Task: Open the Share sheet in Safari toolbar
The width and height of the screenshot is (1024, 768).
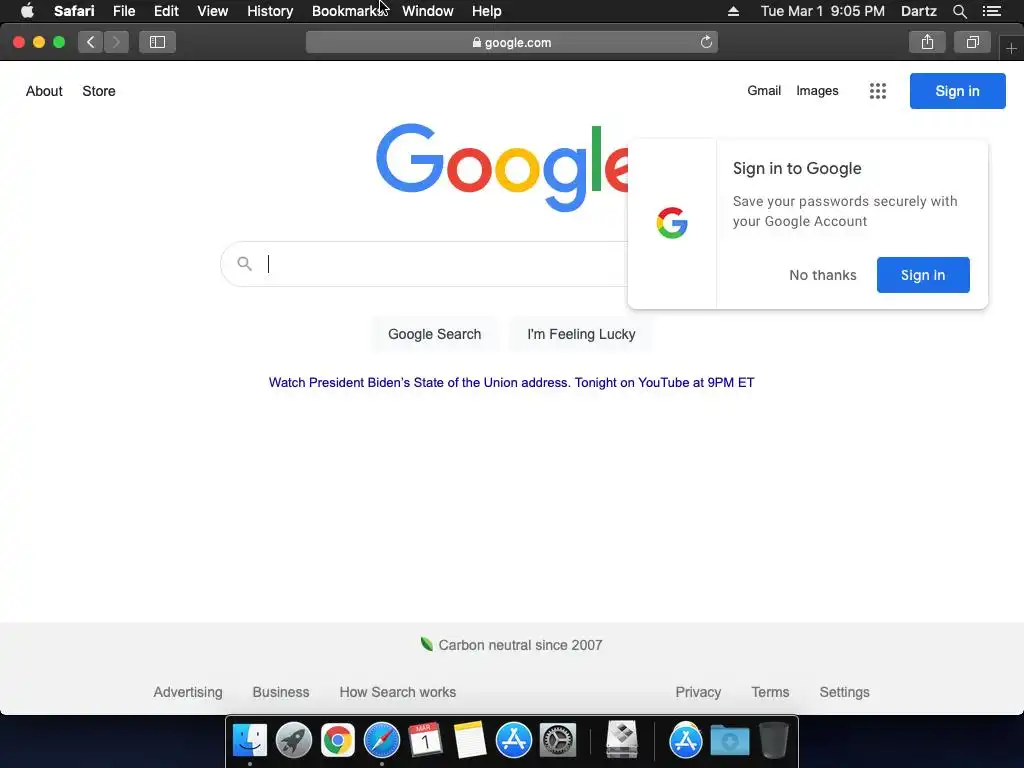Action: pos(927,42)
